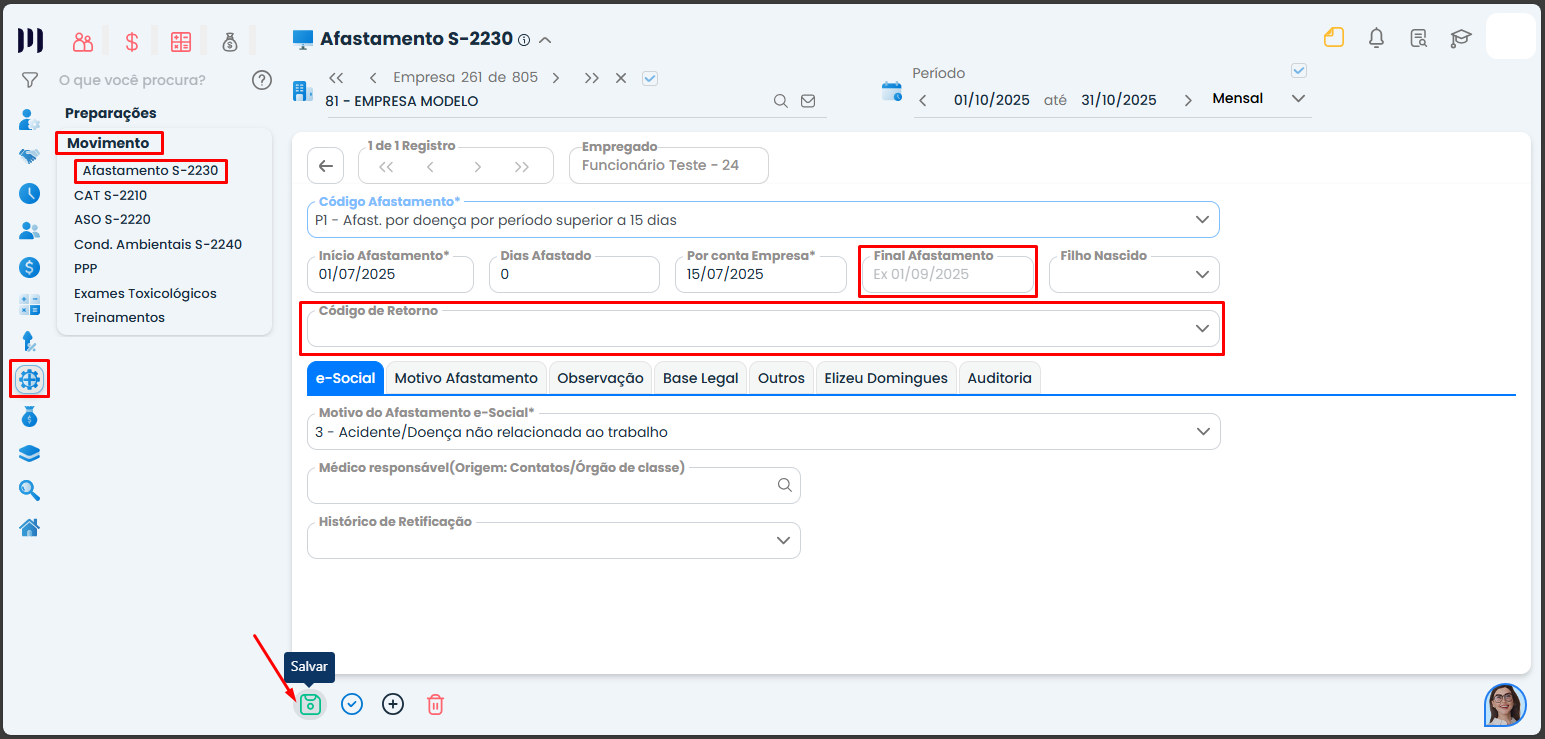Screen dimensions: 1545x739
Task: Open CAT S-2210 in Movimento menu
Action: click(110, 195)
